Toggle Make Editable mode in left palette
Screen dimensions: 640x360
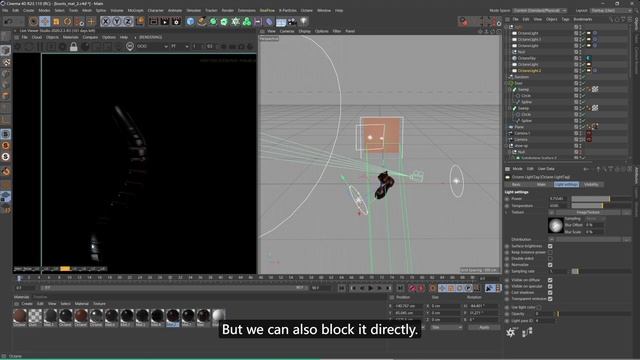[6, 37]
